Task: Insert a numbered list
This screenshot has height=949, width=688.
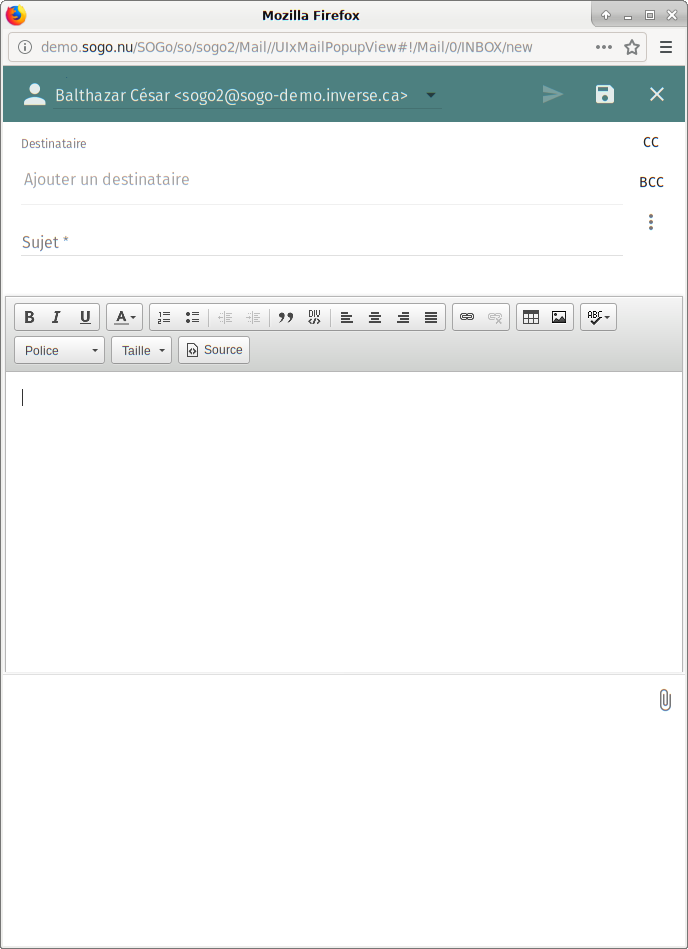Action: coord(164,317)
